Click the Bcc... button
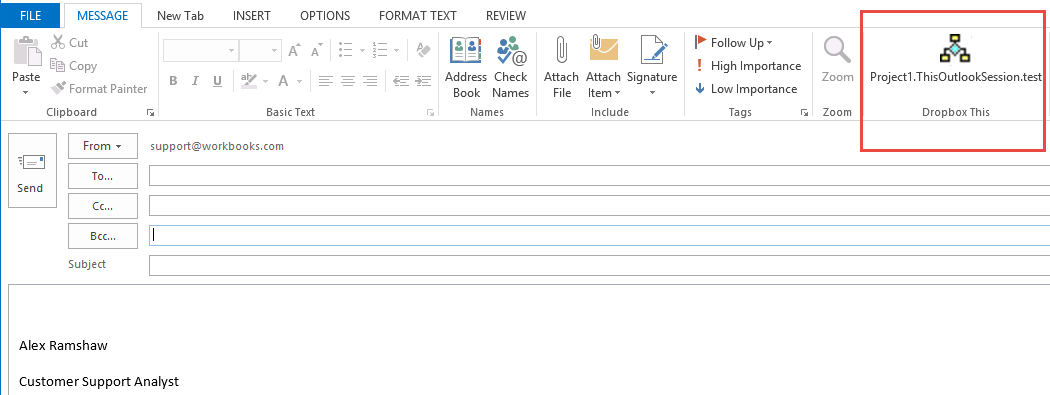Screen dimensions: 1050x395 point(102,236)
